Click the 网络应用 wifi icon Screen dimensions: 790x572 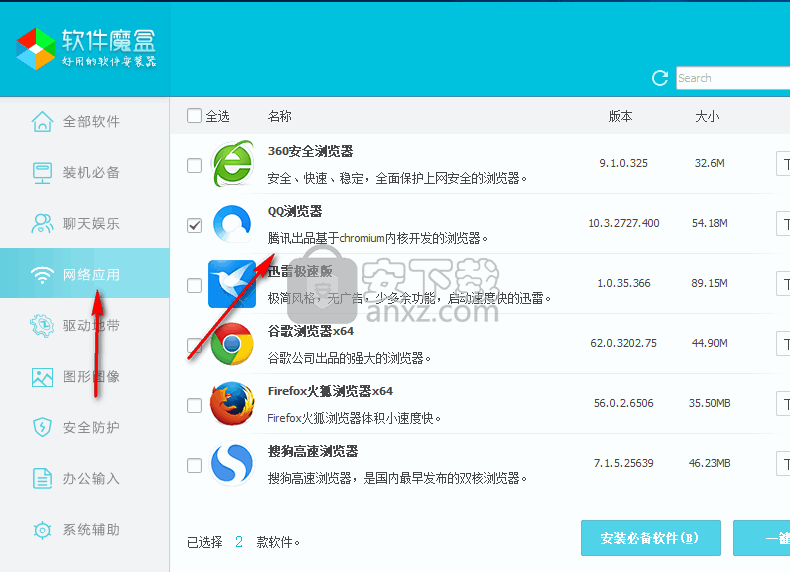(x=42, y=275)
